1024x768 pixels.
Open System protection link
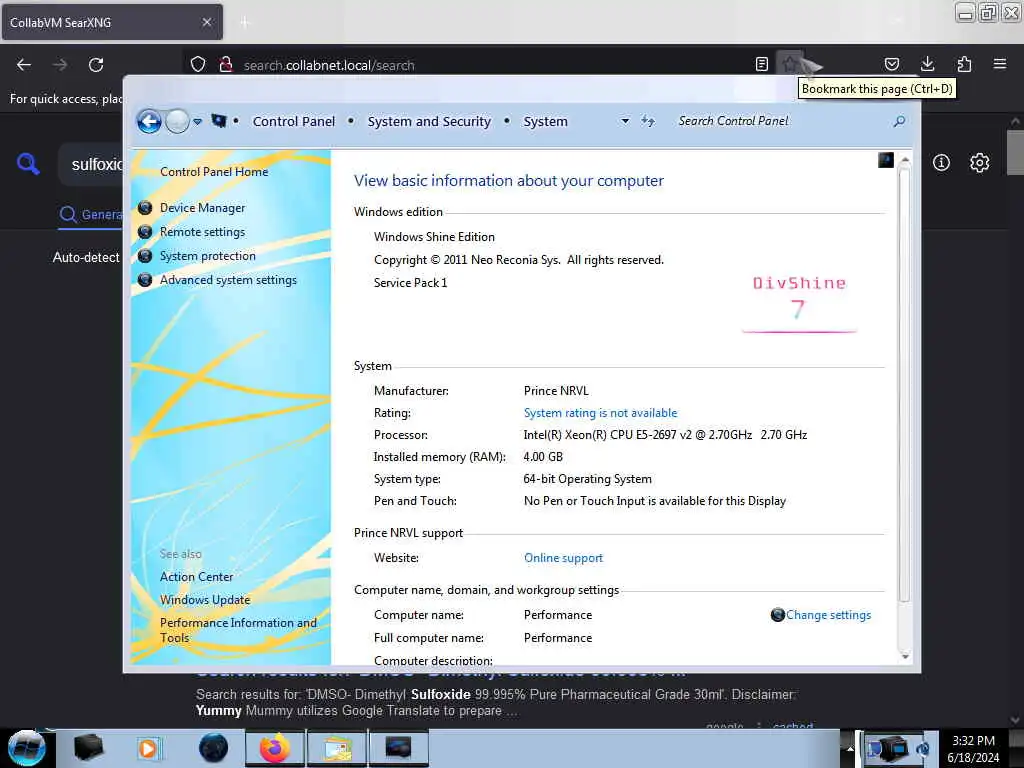point(208,256)
